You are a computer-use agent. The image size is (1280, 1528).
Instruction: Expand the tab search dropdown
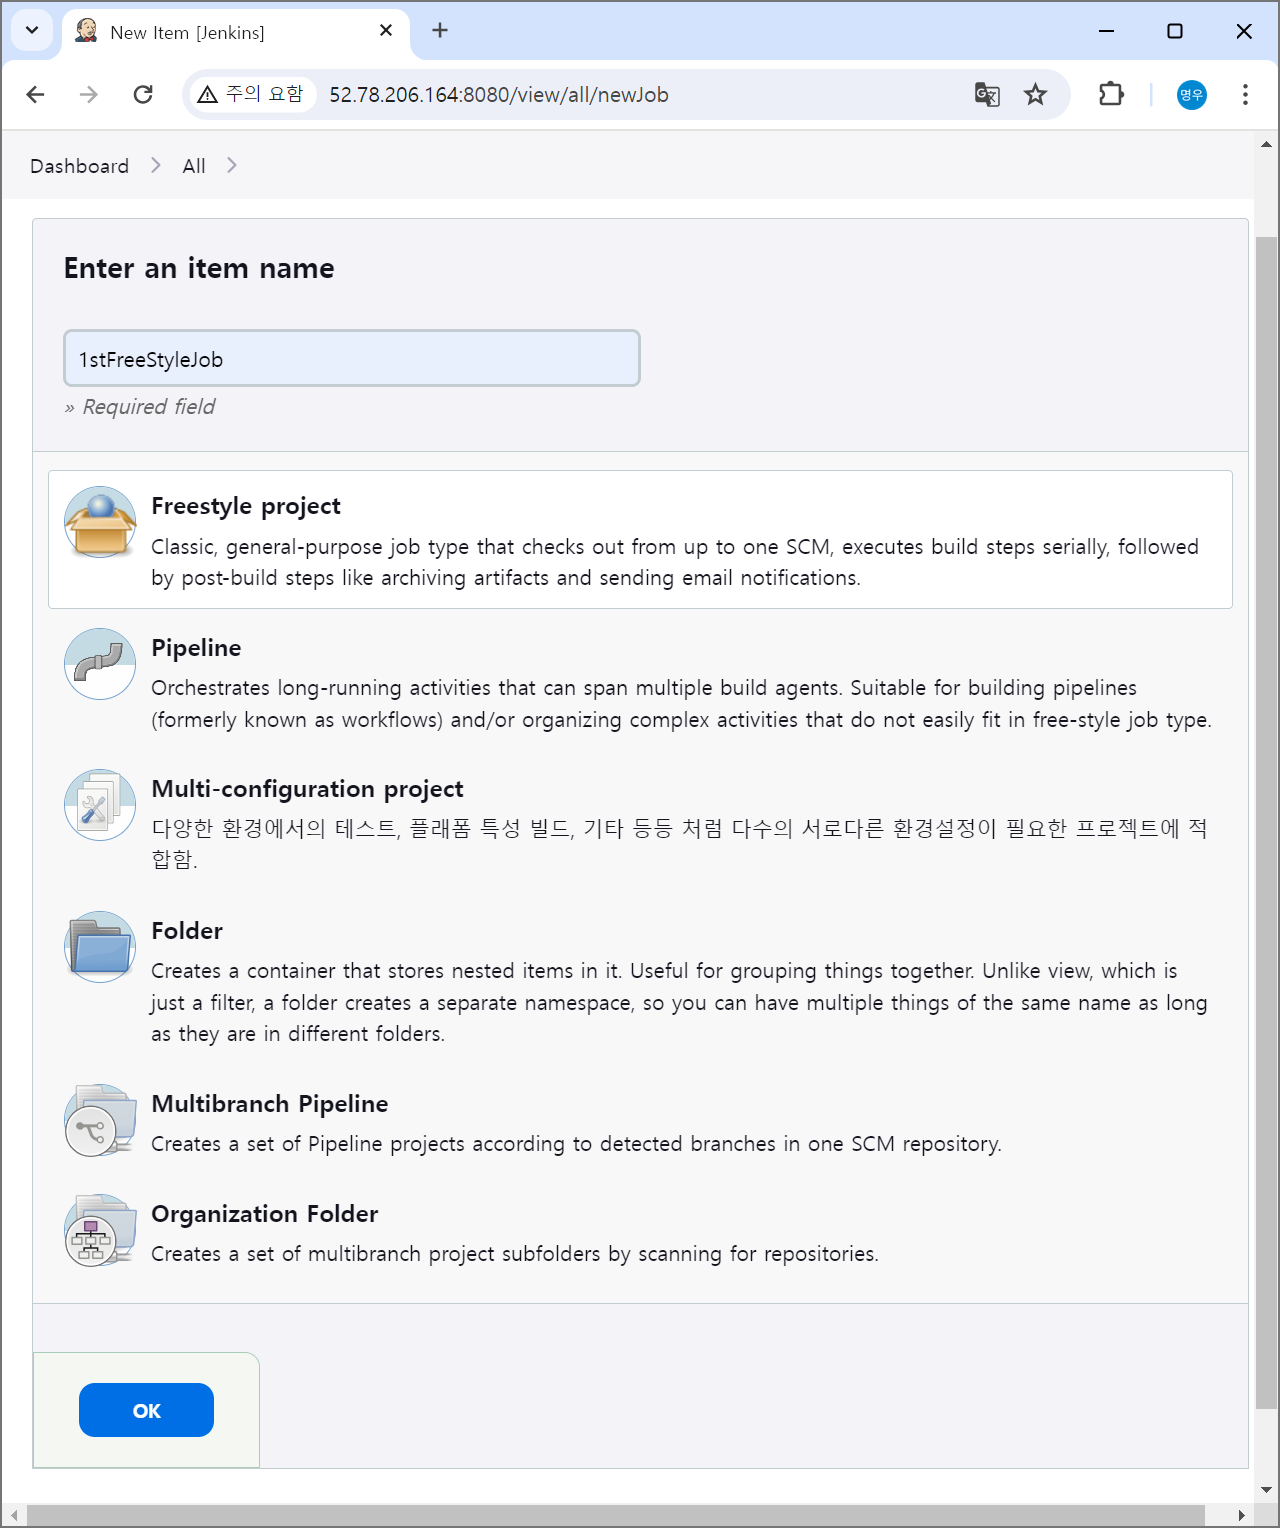(32, 31)
